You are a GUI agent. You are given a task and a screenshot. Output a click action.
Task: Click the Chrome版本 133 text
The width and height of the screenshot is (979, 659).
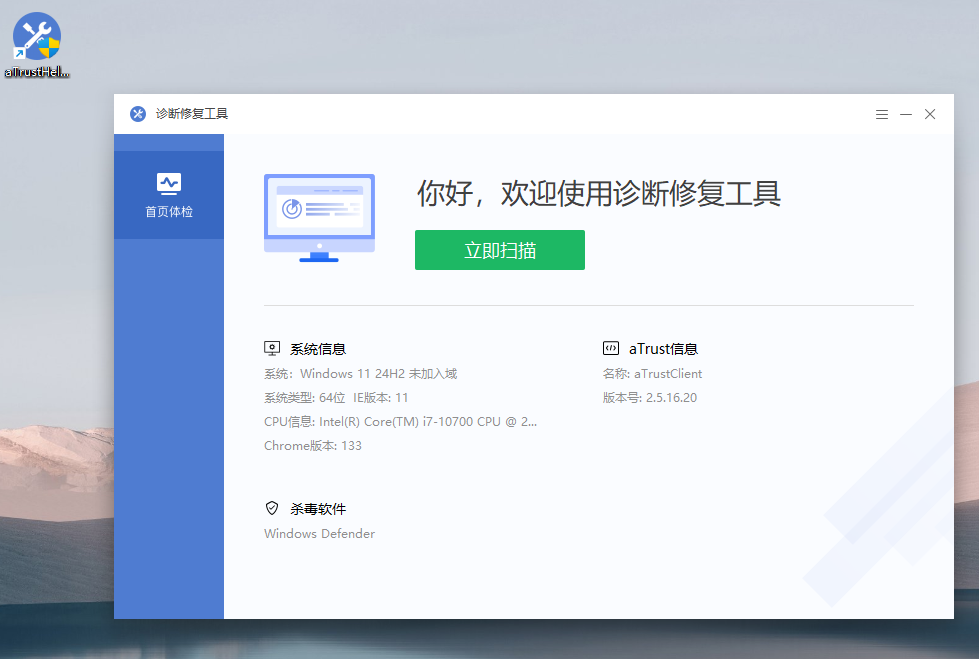(313, 446)
